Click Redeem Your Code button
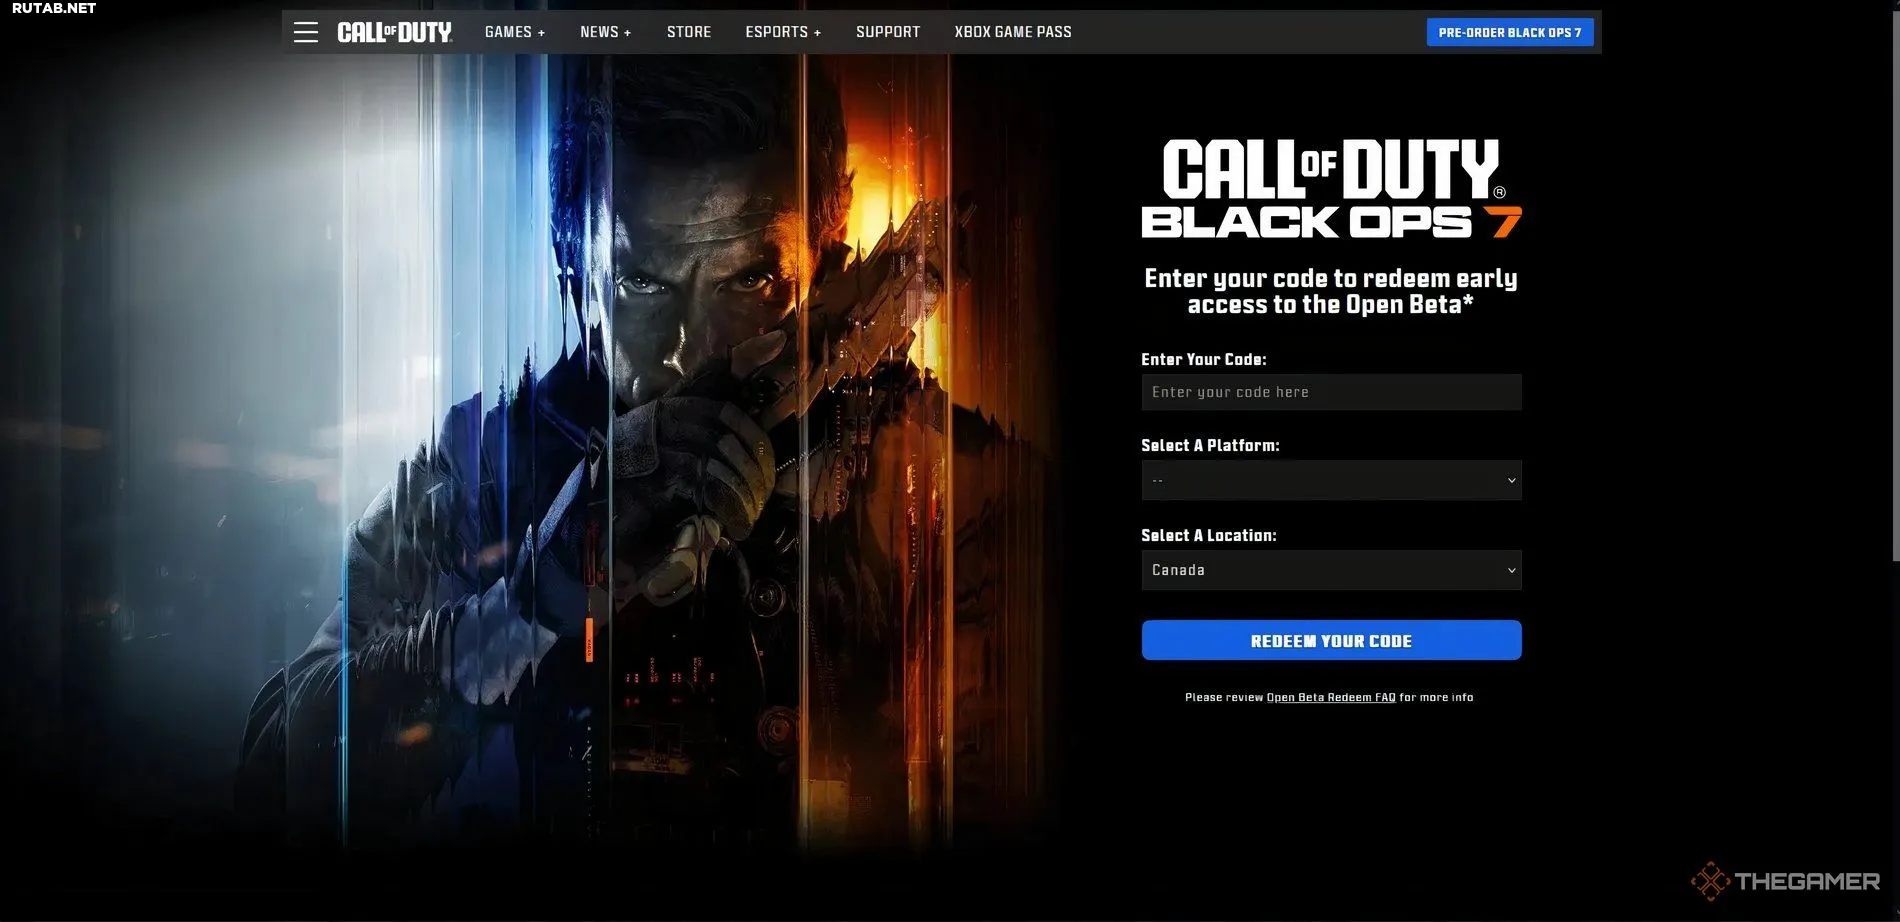 (1331, 640)
